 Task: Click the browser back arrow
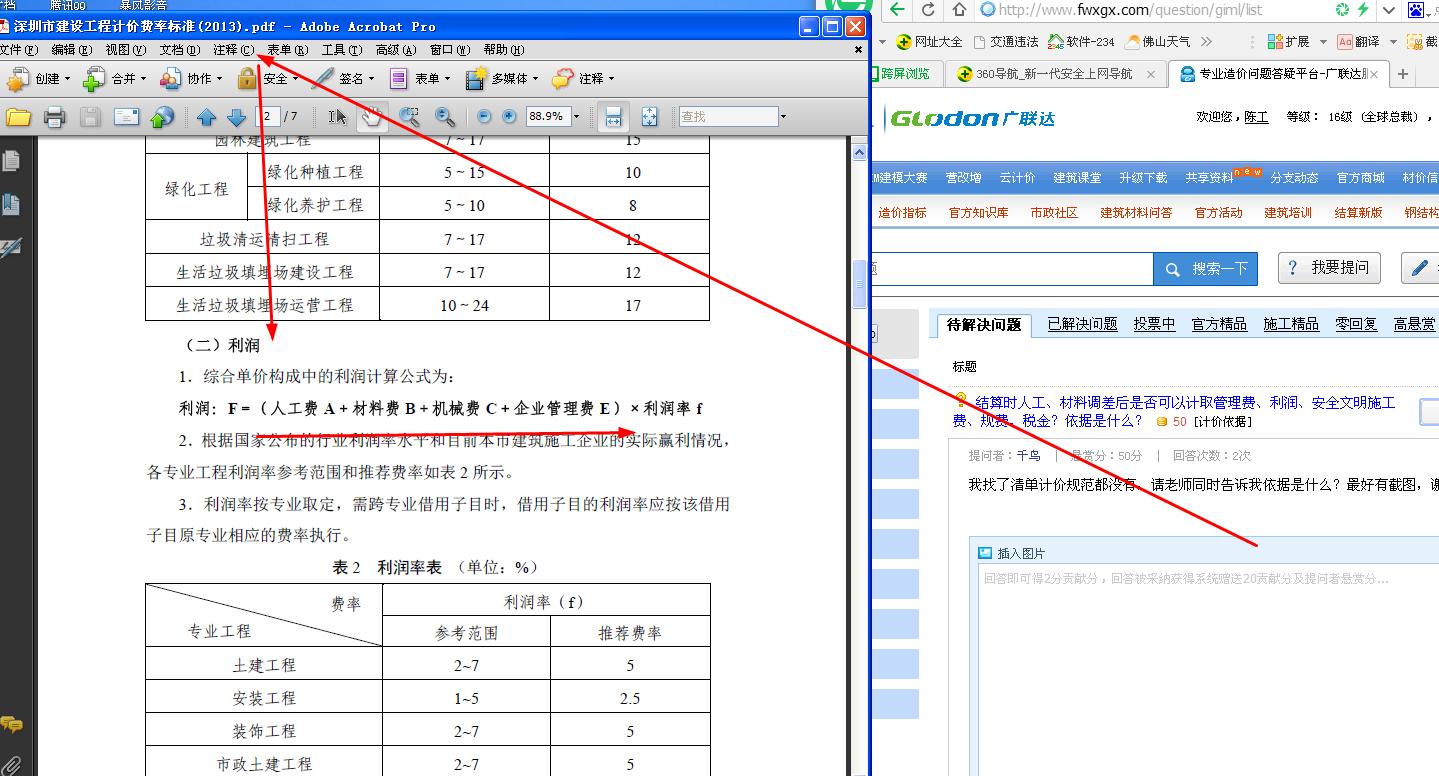click(x=897, y=10)
